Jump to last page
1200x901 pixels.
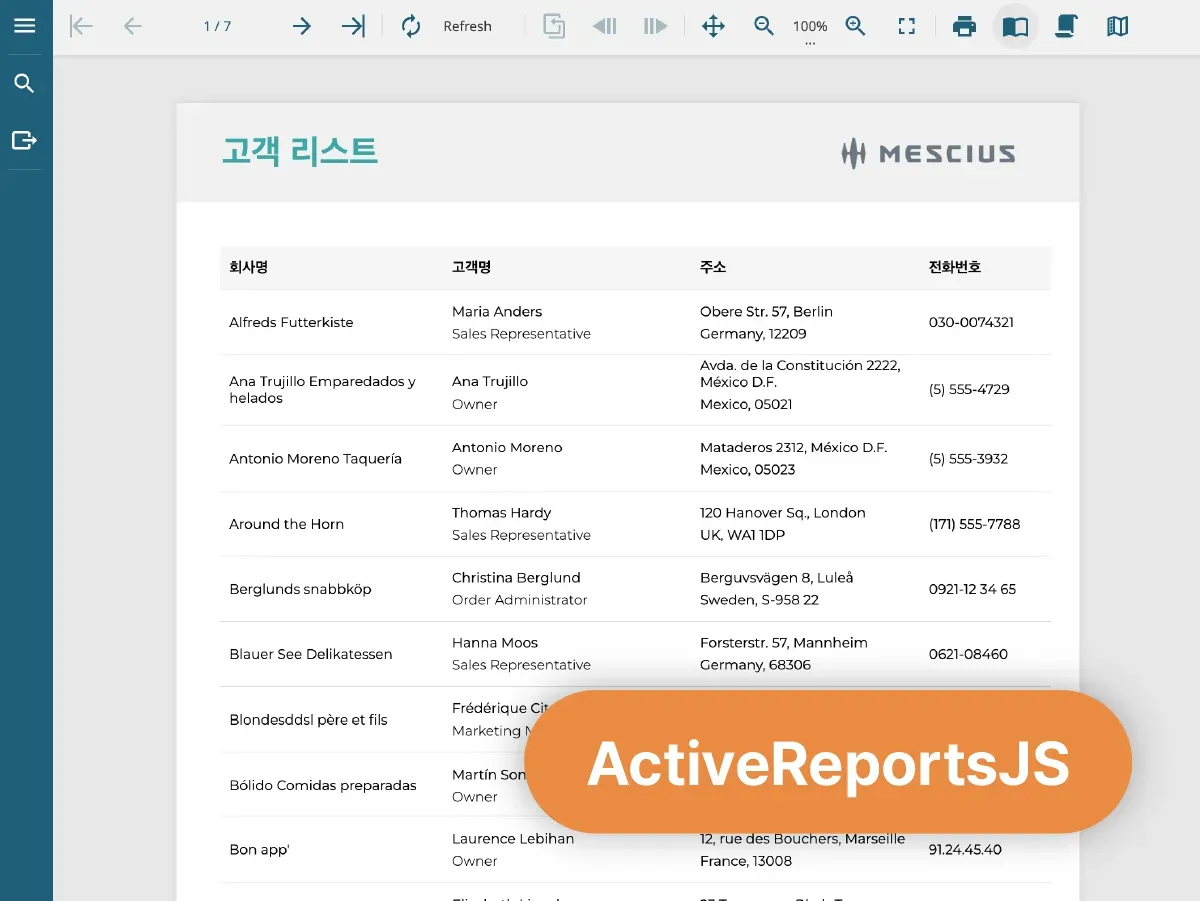353,26
